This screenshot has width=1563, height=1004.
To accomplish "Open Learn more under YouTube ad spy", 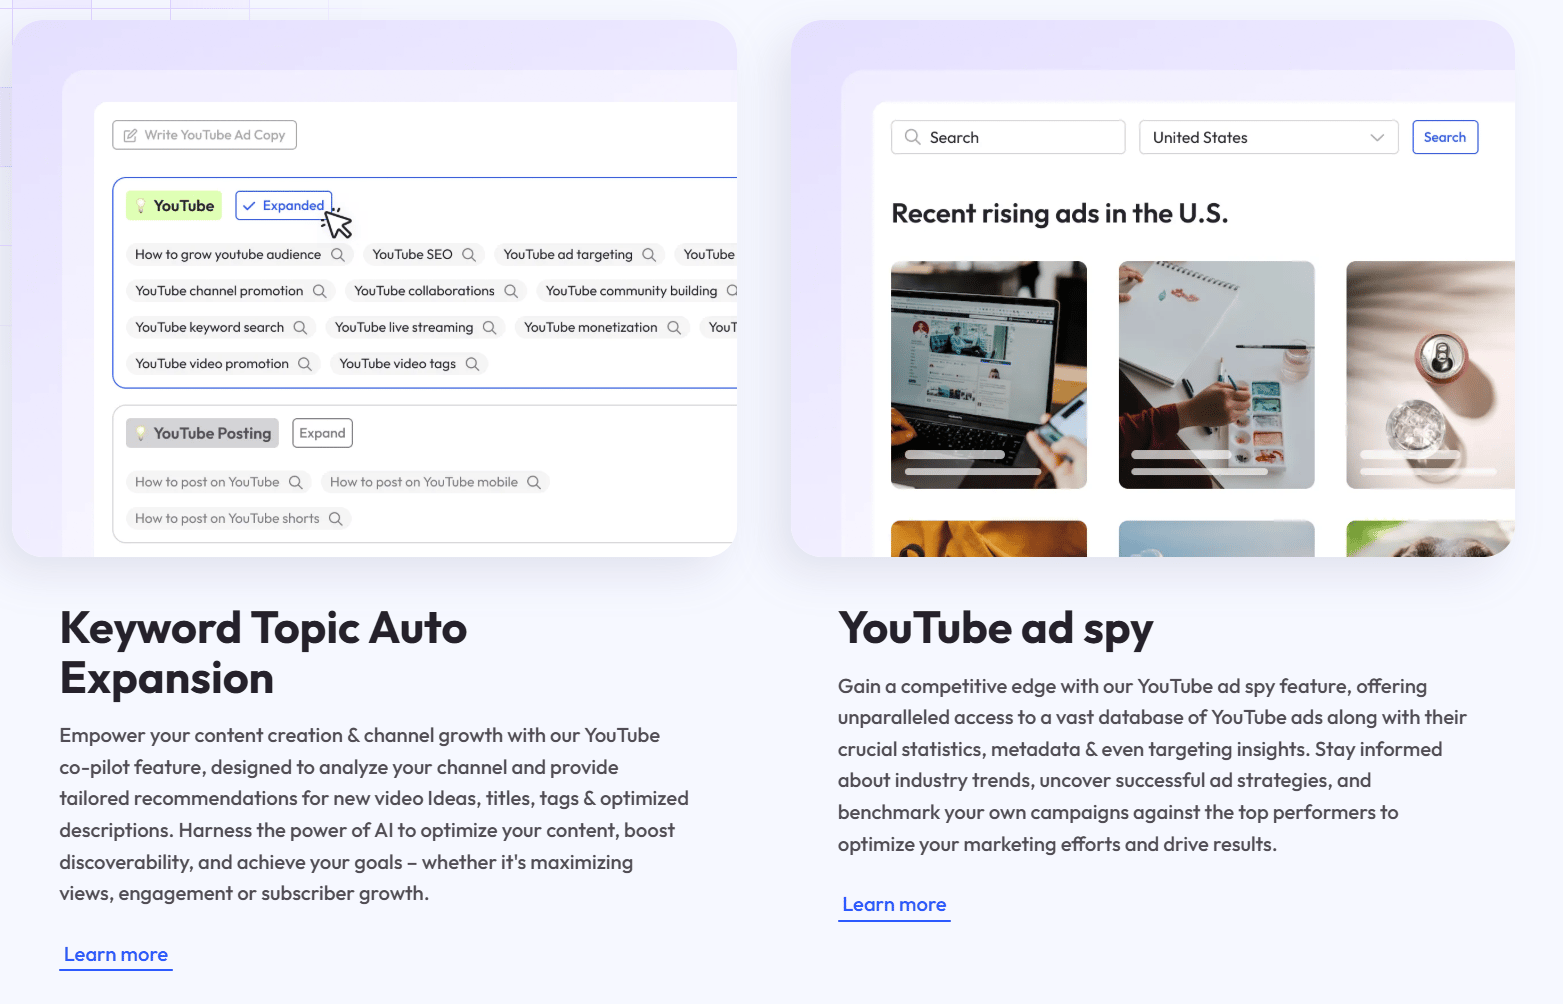I will pos(894,905).
